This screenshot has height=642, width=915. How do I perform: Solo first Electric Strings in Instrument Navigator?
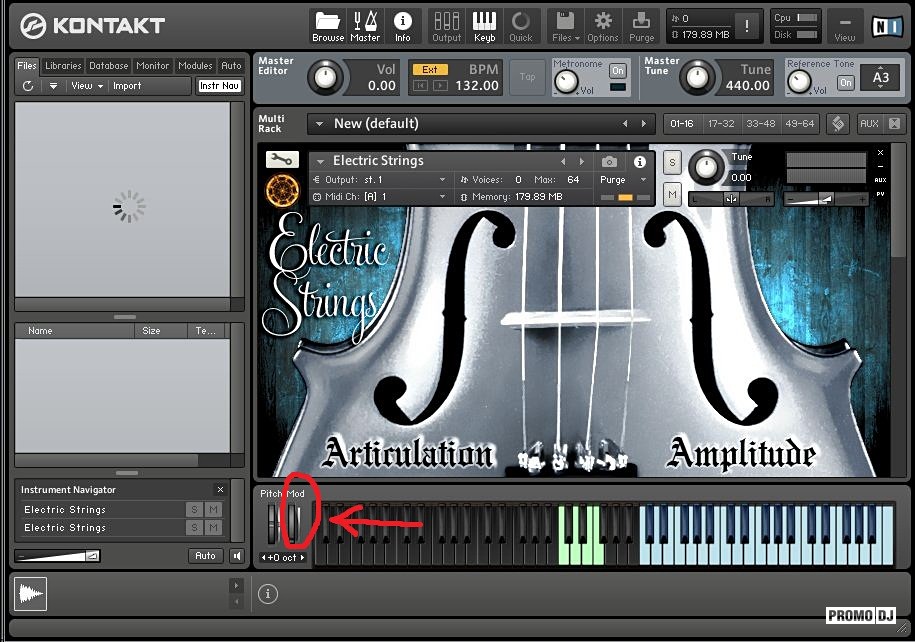click(x=194, y=510)
